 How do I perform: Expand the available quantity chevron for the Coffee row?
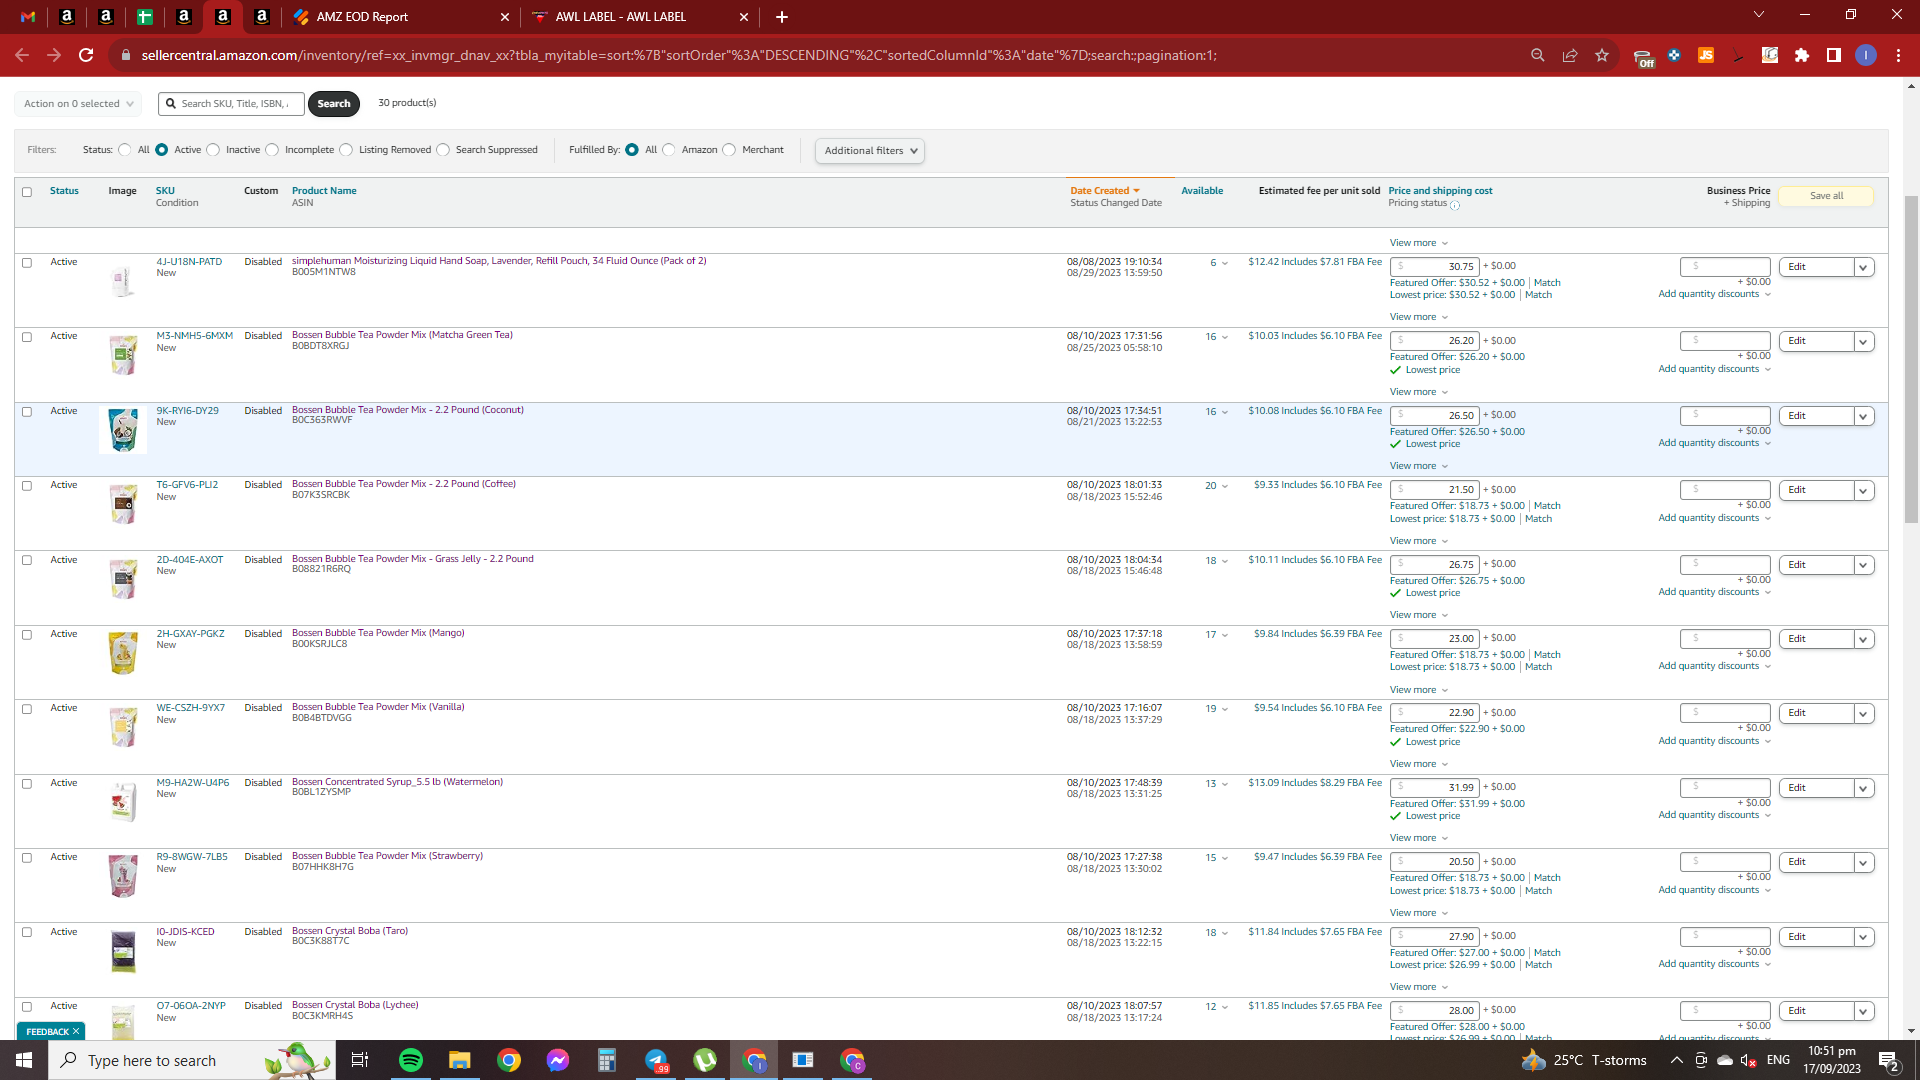tap(1225, 486)
